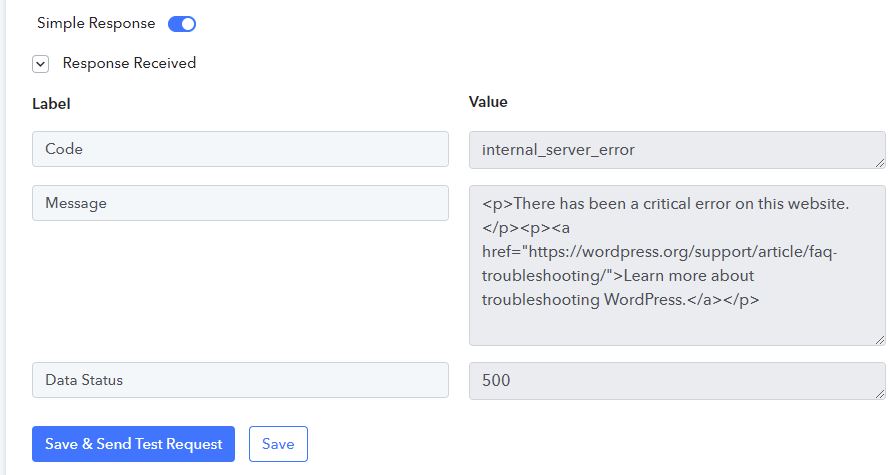Click the Response Received heading text
The height and width of the screenshot is (475, 890).
(x=129, y=63)
